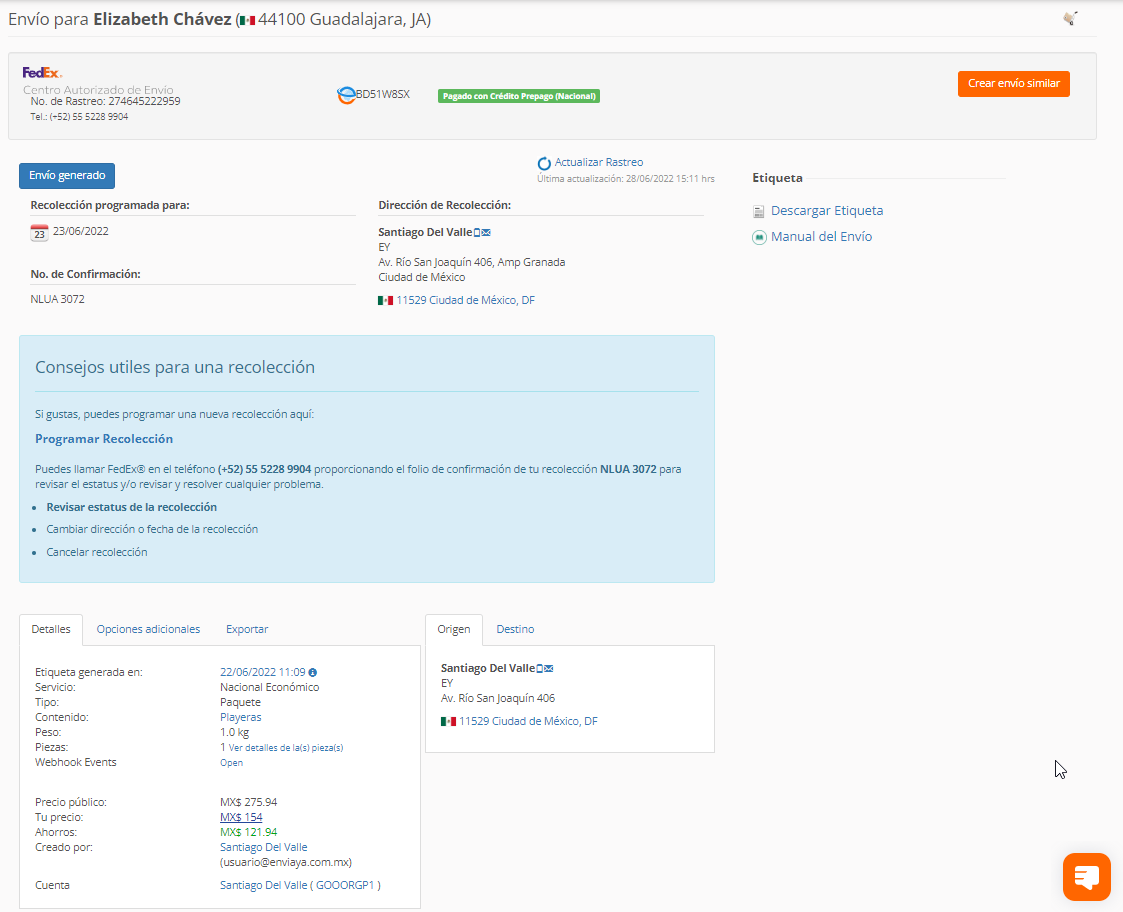Open the Playeras content link
The width and height of the screenshot is (1123, 912).
241,717
